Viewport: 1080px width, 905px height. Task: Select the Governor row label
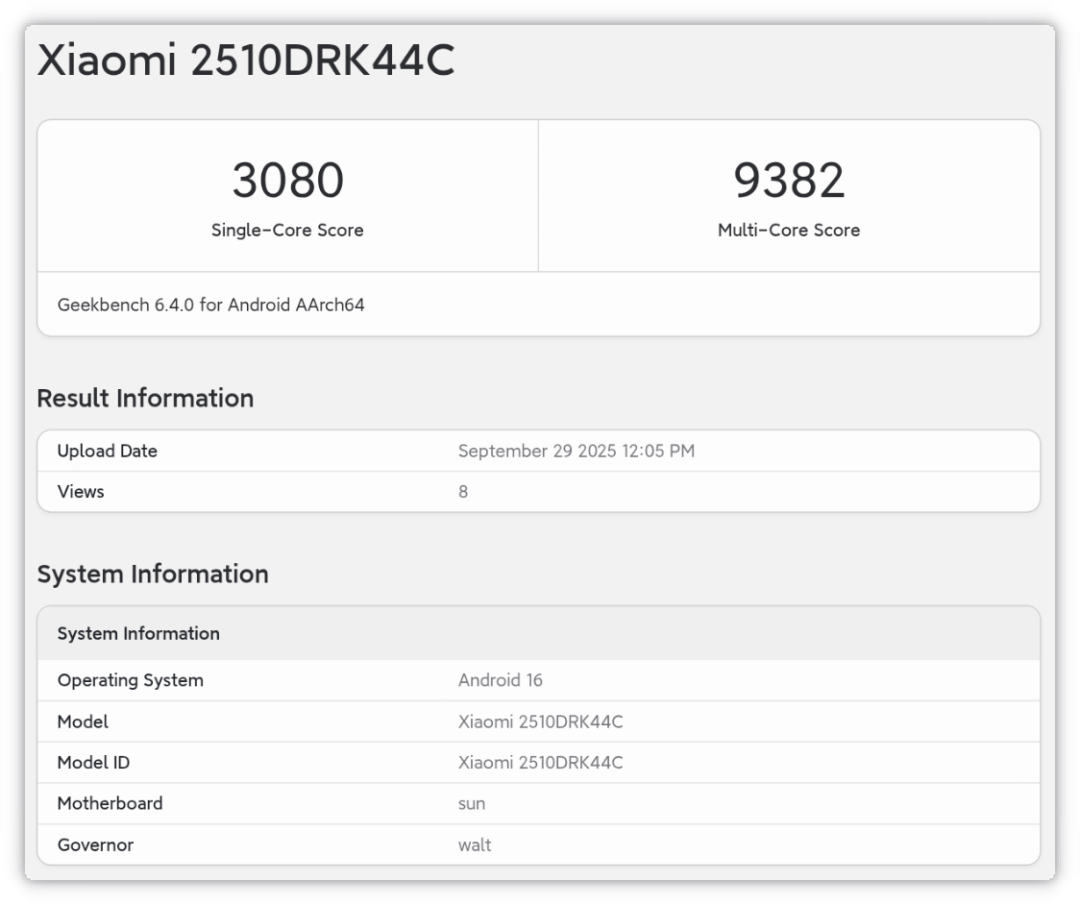[95, 845]
